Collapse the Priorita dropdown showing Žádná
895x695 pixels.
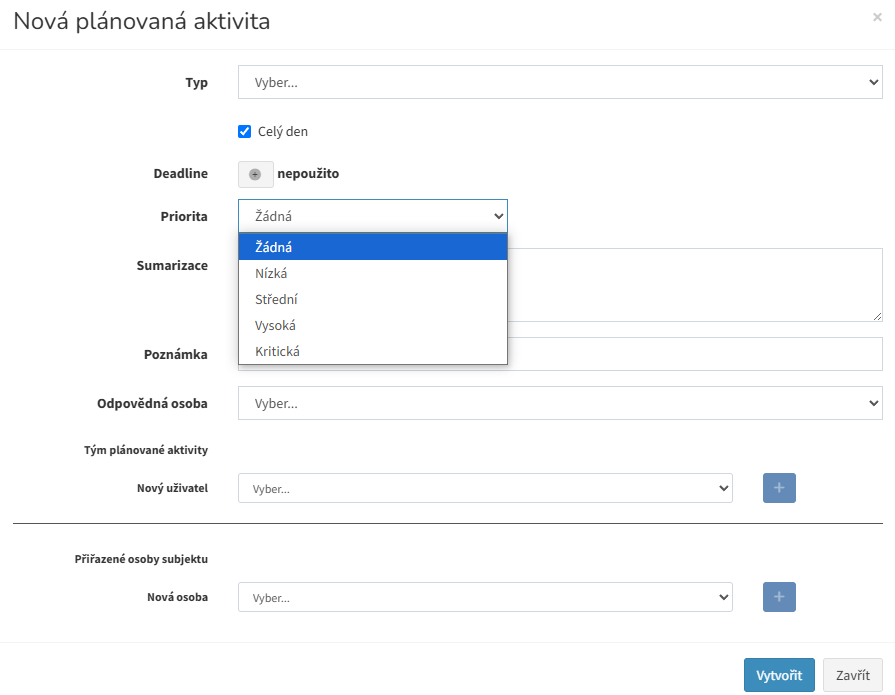point(373,216)
